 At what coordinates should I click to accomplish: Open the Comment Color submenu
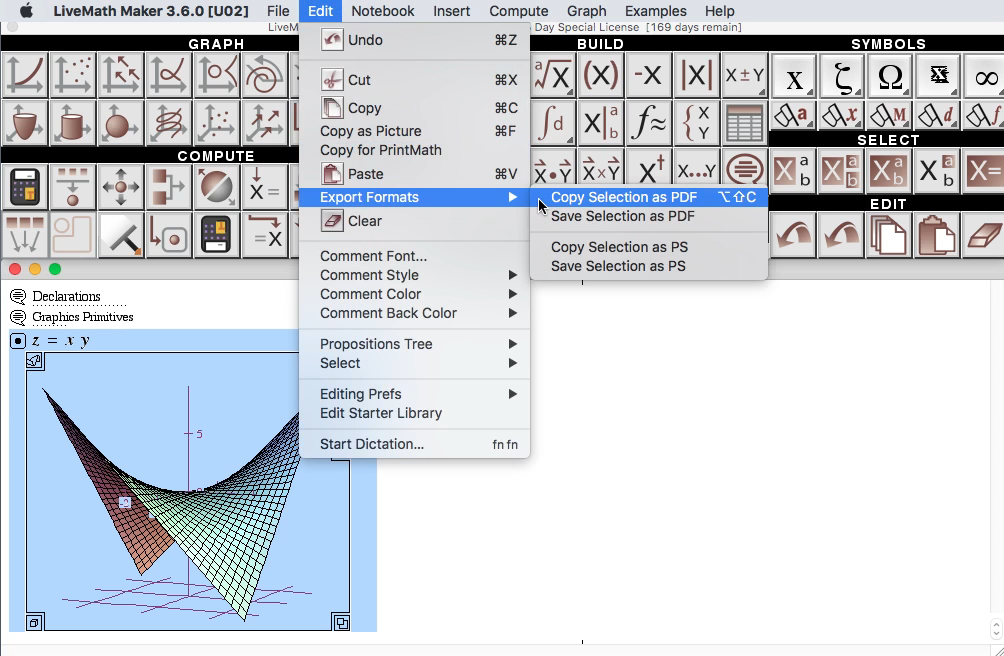[370, 294]
